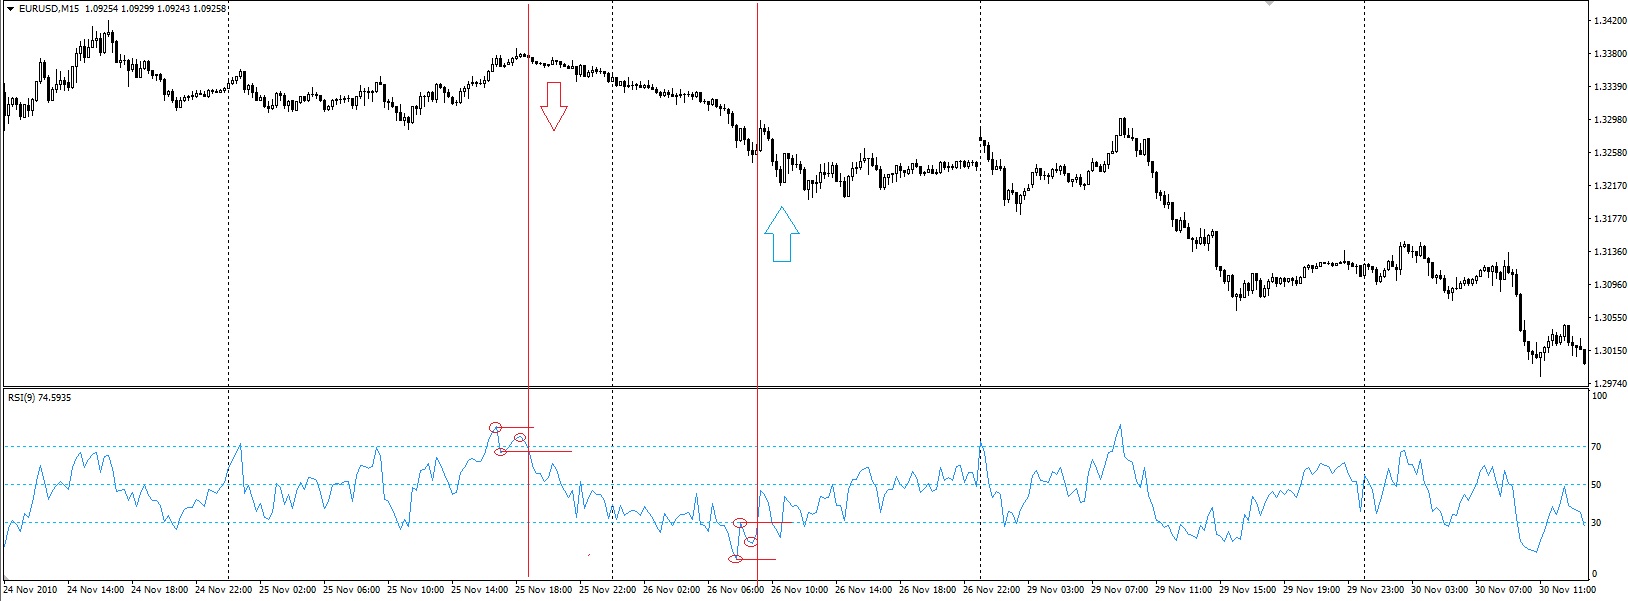Click the RSI(9) 74.5935 indicator label
Screen dimensions: 1628x601
coord(39,398)
